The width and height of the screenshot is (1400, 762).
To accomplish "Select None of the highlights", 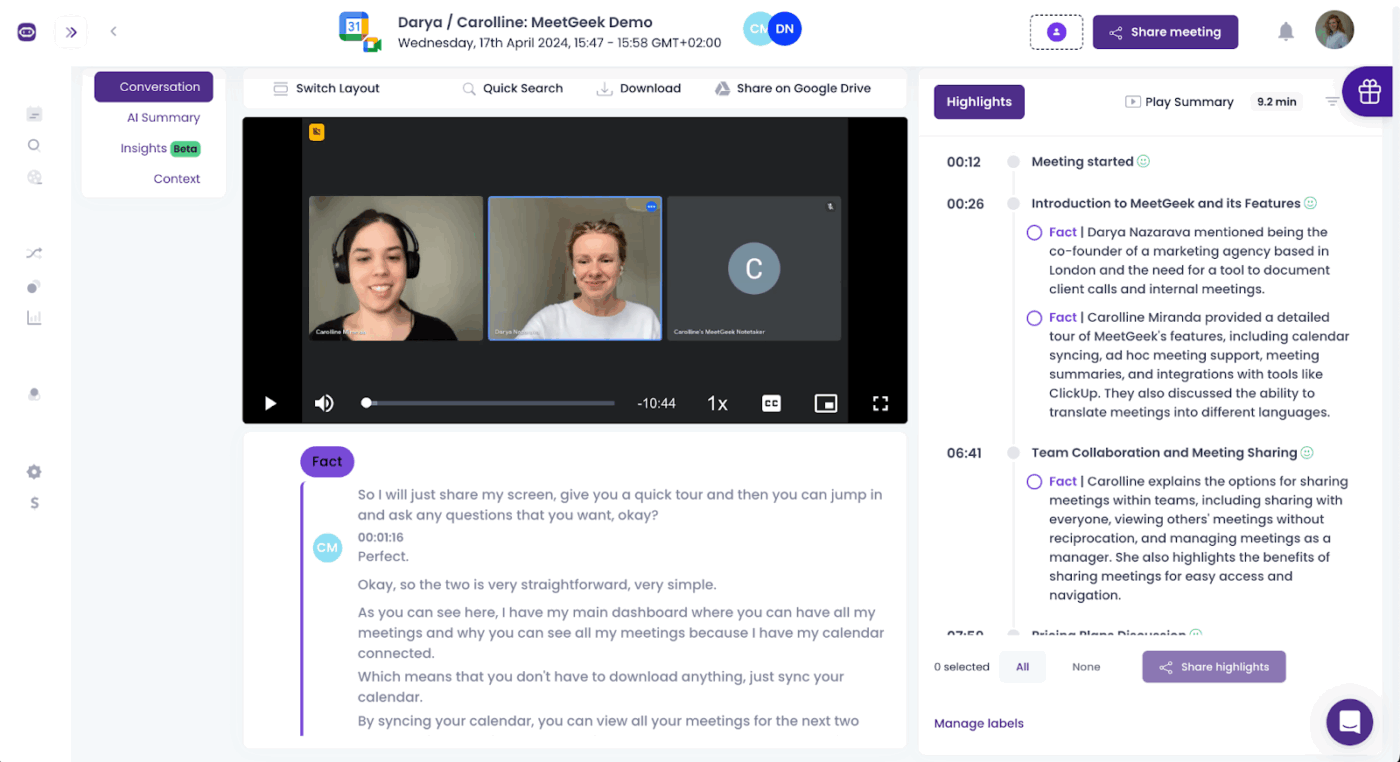I will (1086, 667).
